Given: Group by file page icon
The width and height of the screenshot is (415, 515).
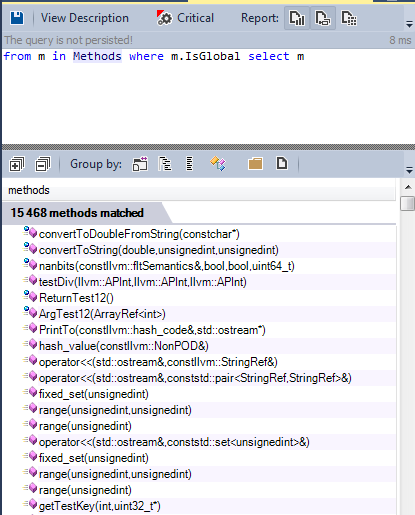Looking at the screenshot, I should pyautogui.click(x=282, y=163).
